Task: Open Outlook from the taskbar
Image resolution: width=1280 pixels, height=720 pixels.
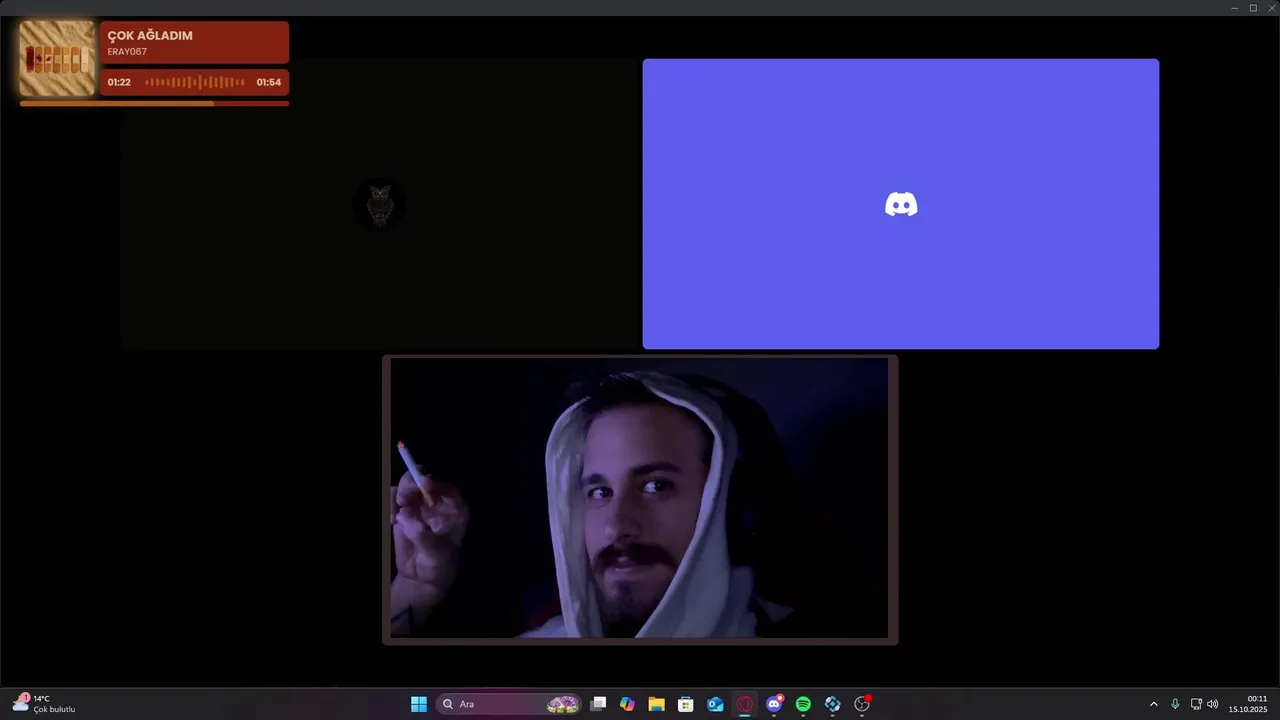Action: [715, 704]
